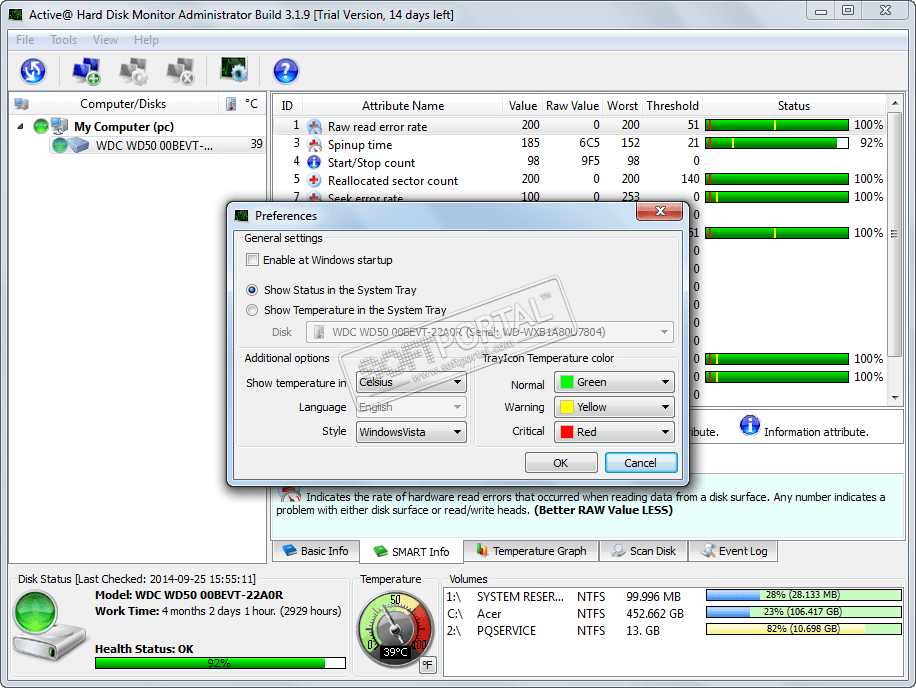Switch to the Event Log tab
This screenshot has height=688, width=916.
tap(733, 551)
